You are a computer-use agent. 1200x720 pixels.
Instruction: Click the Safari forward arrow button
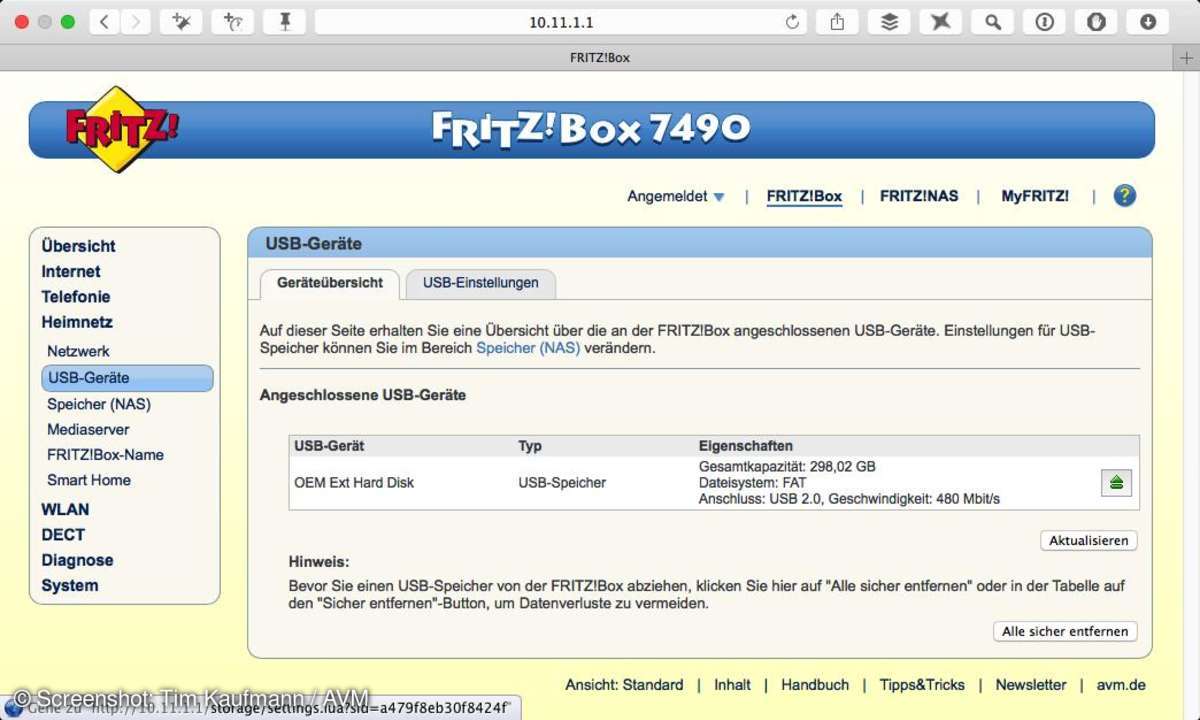(136, 22)
